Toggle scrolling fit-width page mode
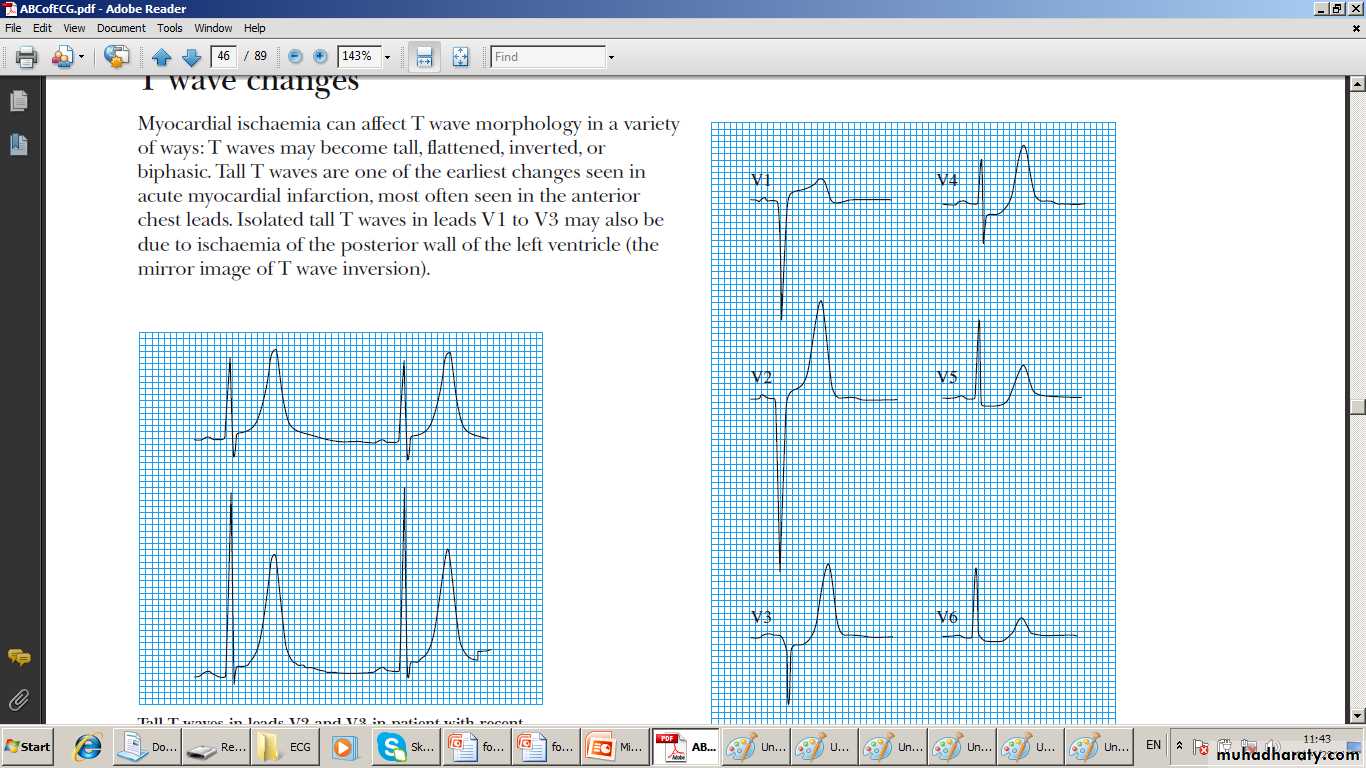 (x=425, y=57)
